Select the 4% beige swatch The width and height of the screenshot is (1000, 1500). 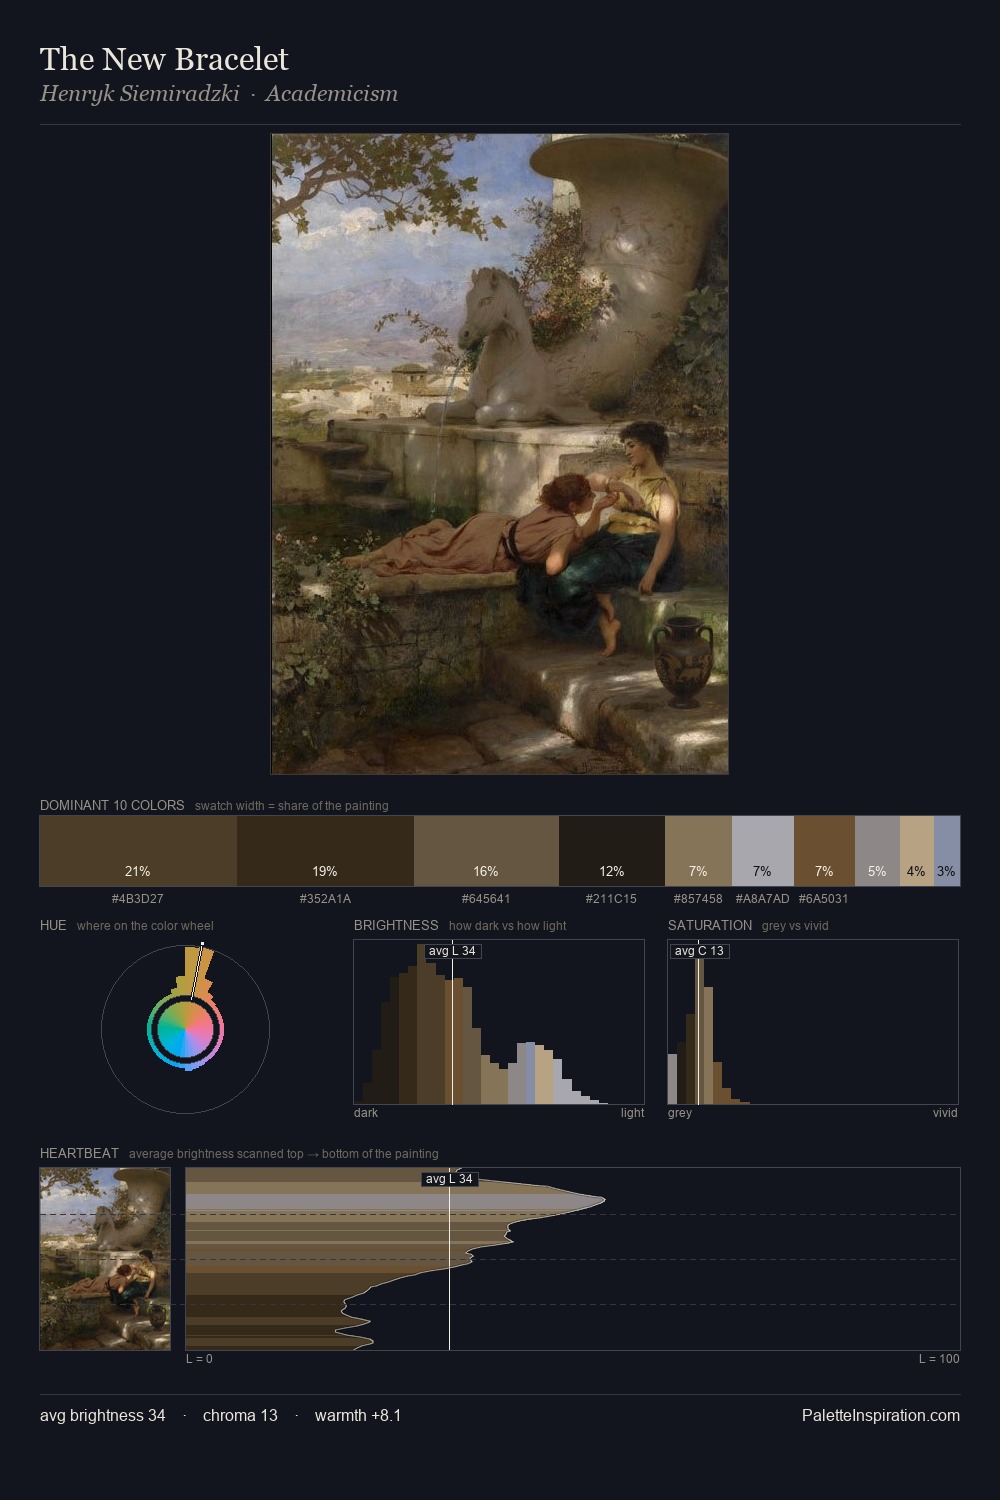pyautogui.click(x=917, y=851)
